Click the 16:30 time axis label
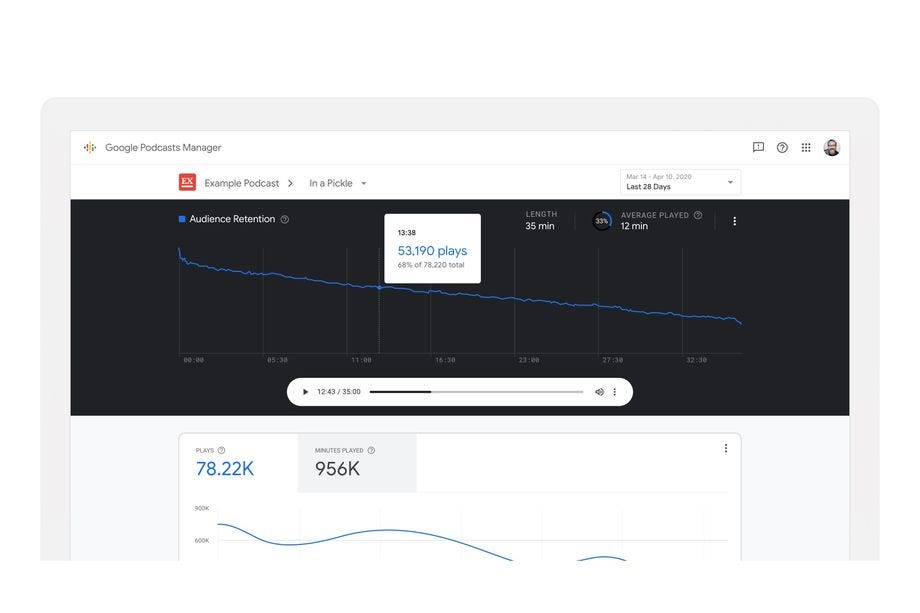920x613 pixels. pyautogui.click(x=445, y=360)
